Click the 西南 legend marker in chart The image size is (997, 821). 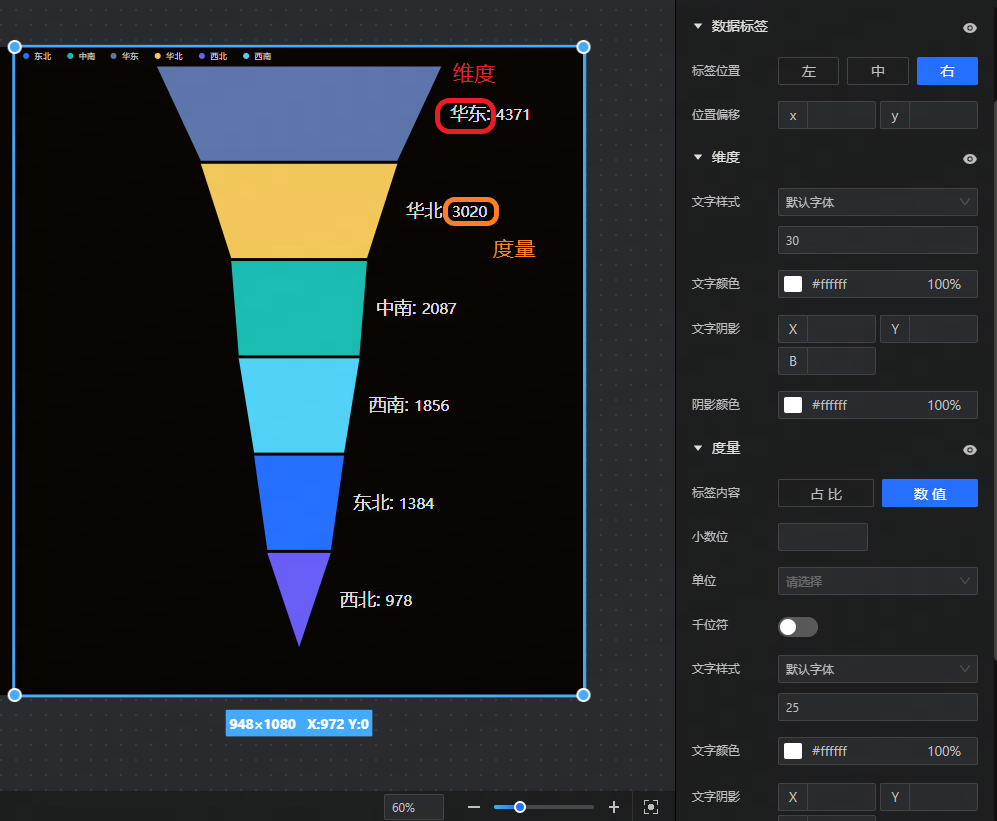click(x=247, y=57)
